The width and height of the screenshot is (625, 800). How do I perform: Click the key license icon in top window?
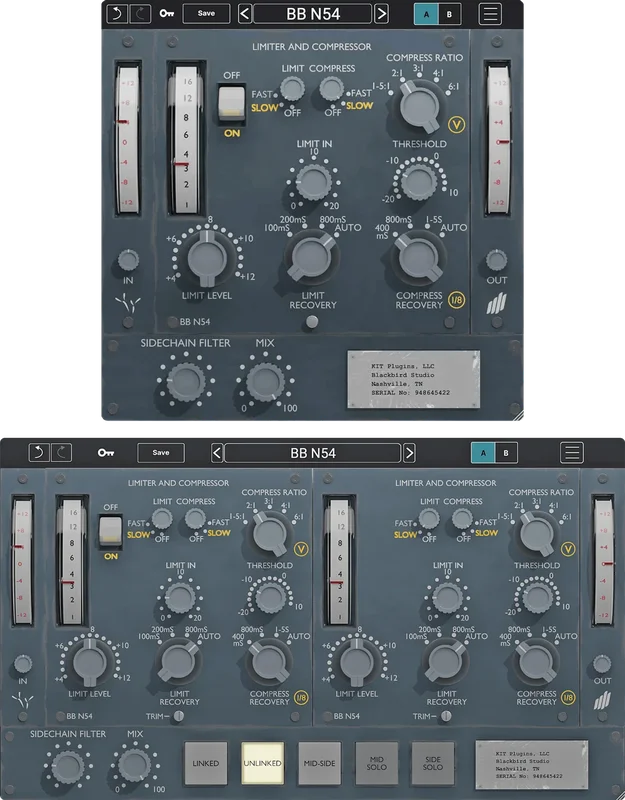pos(167,13)
